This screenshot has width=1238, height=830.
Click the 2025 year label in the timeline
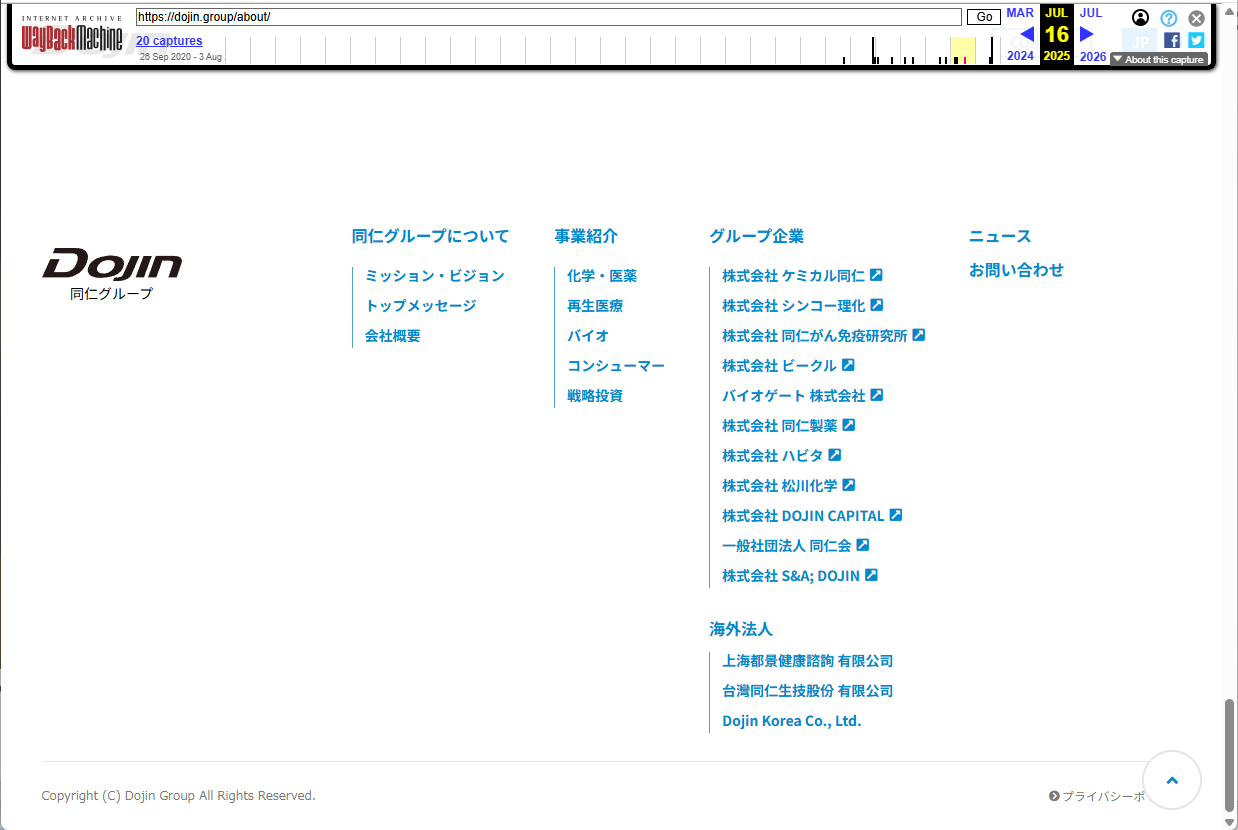tap(1057, 56)
